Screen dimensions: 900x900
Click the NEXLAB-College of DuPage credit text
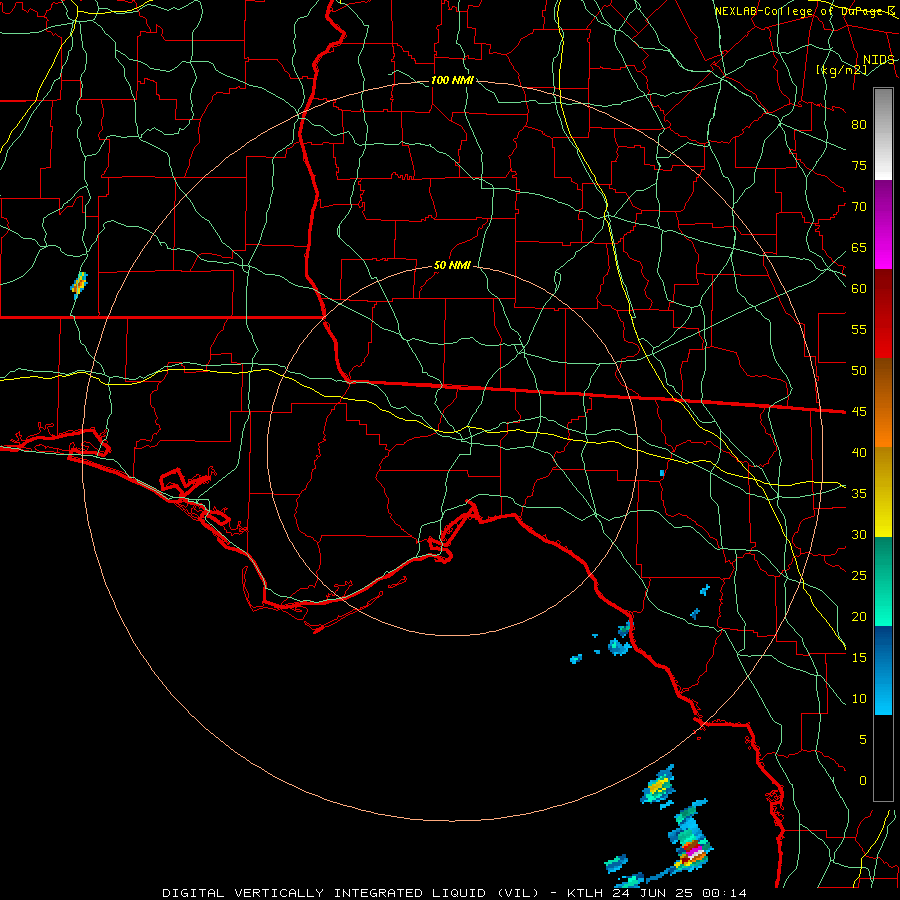coord(804,11)
